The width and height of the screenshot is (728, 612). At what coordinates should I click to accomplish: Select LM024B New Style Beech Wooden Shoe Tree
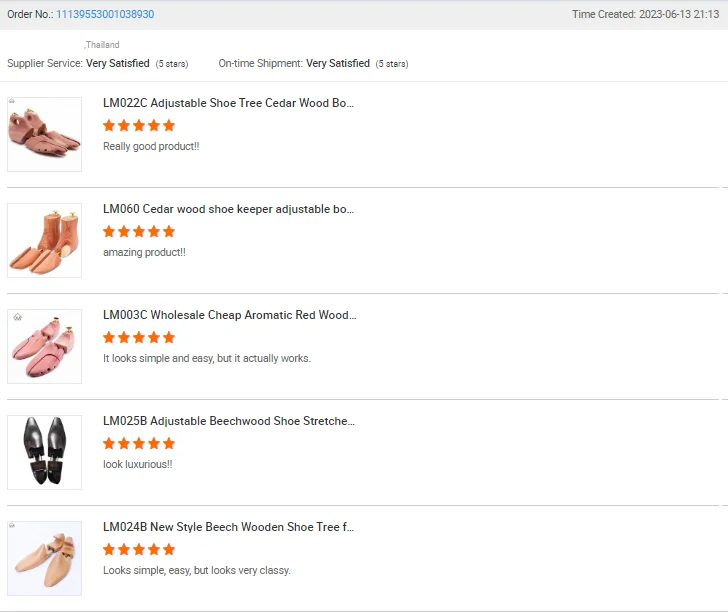tap(228, 527)
